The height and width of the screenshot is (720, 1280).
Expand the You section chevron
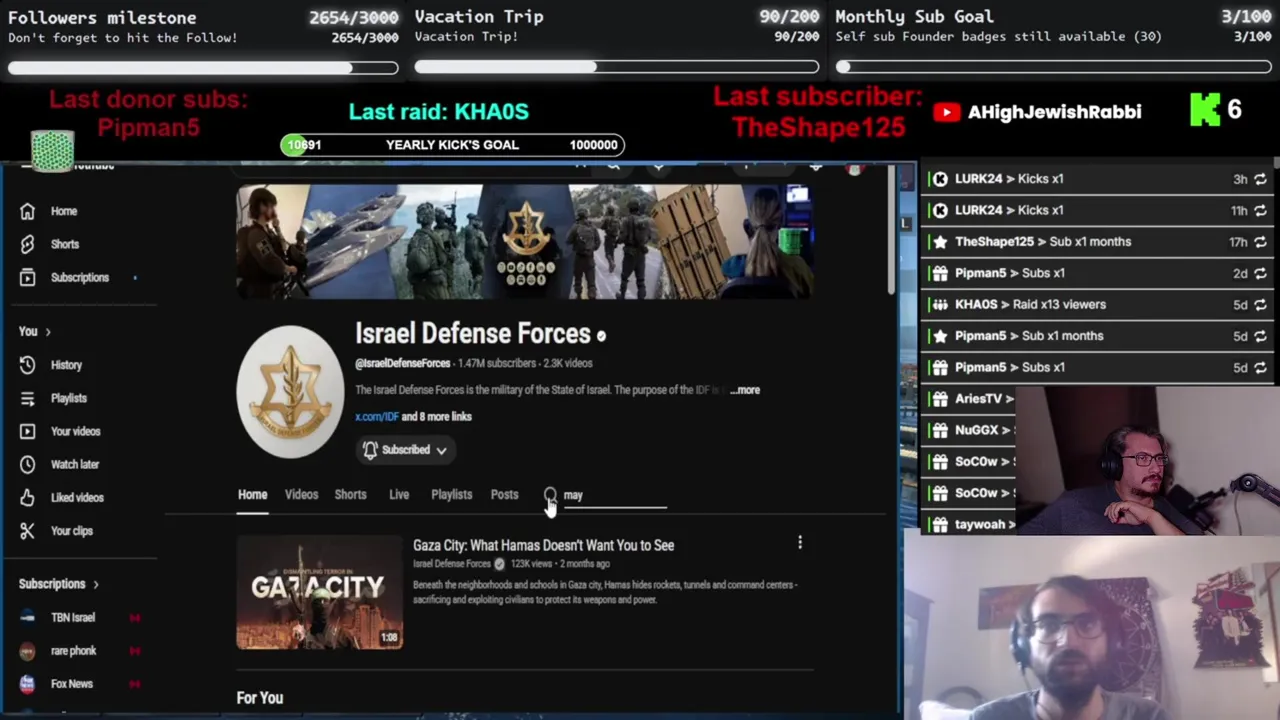(x=47, y=331)
